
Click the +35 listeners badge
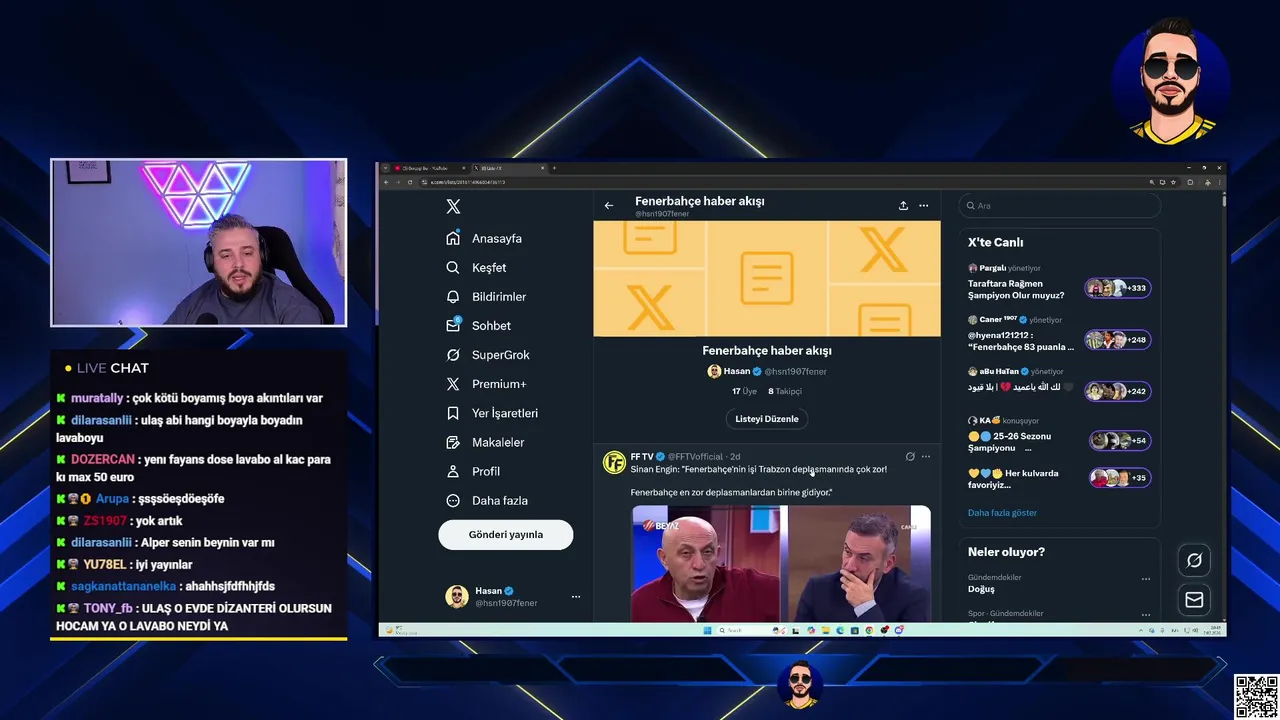coord(1120,478)
